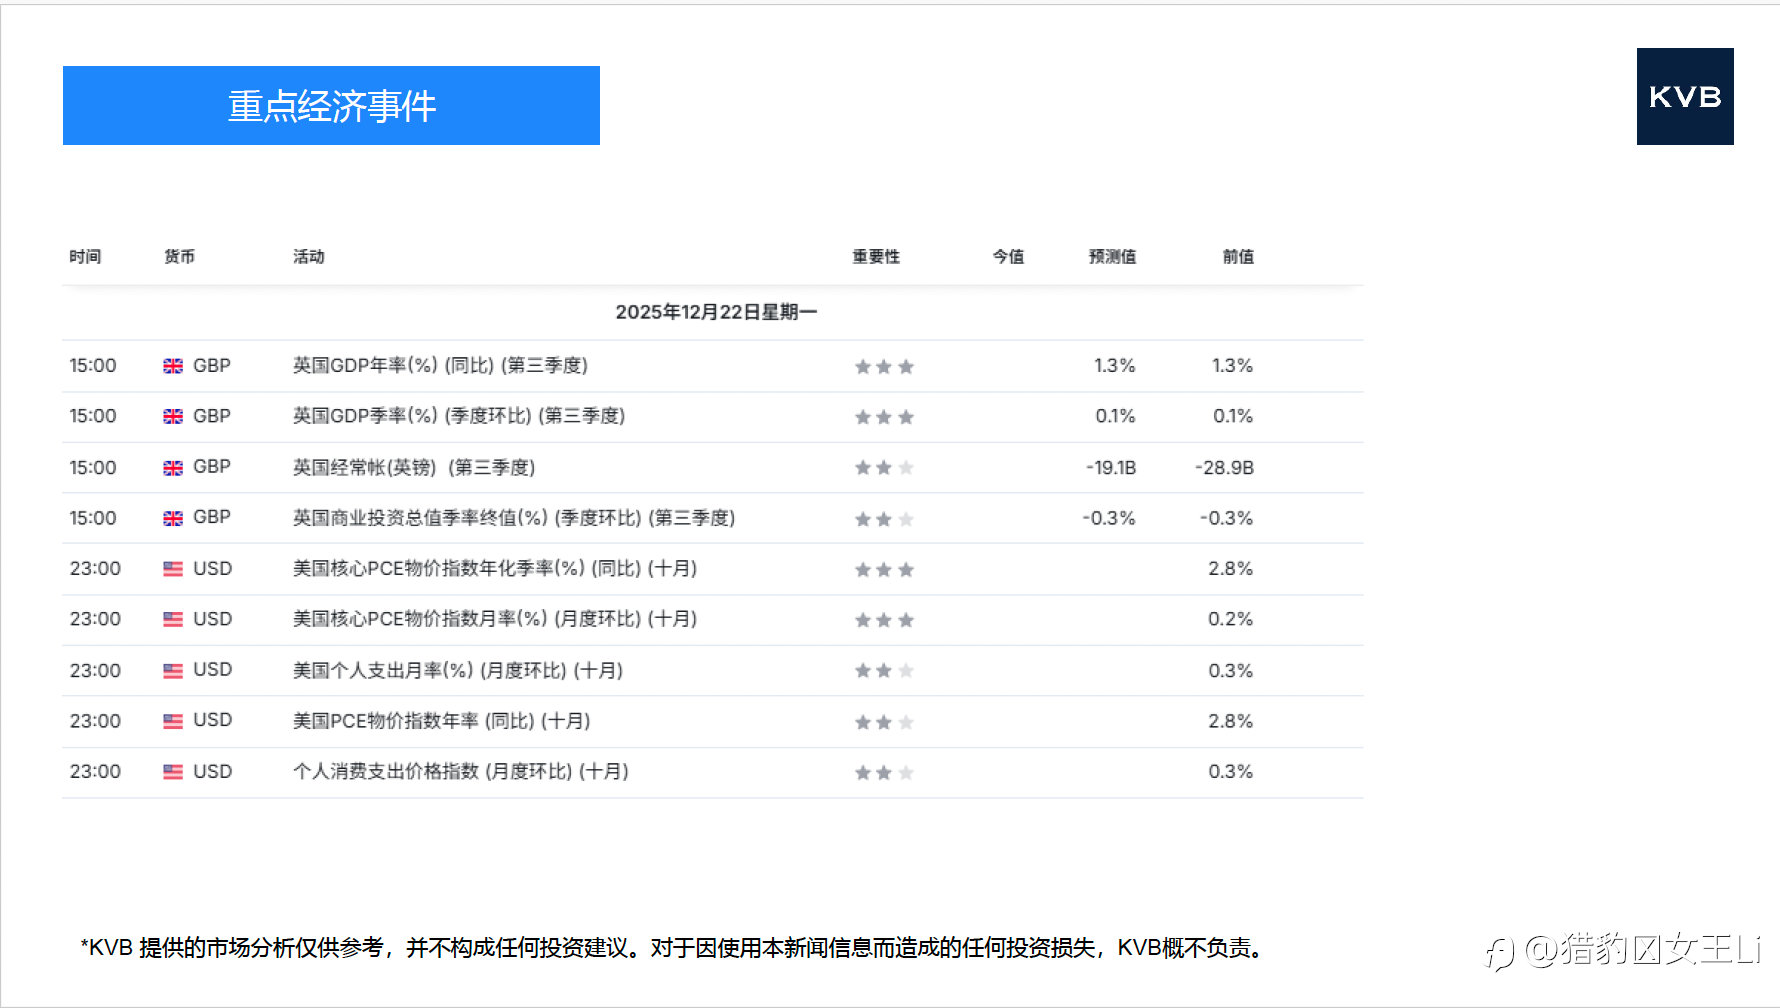The image size is (1780, 1008).
Task: Select the 前值 column header
Action: [x=1238, y=256]
